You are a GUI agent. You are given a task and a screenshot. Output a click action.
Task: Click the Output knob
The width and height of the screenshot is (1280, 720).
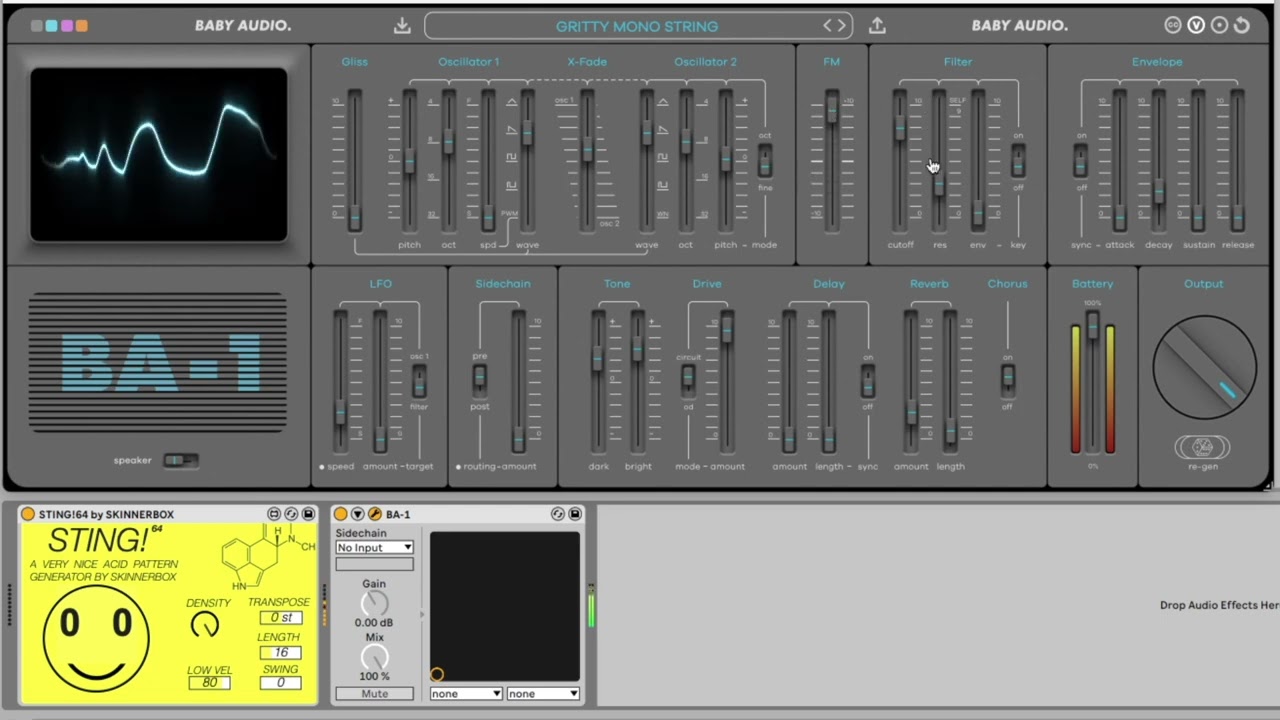(1204, 367)
